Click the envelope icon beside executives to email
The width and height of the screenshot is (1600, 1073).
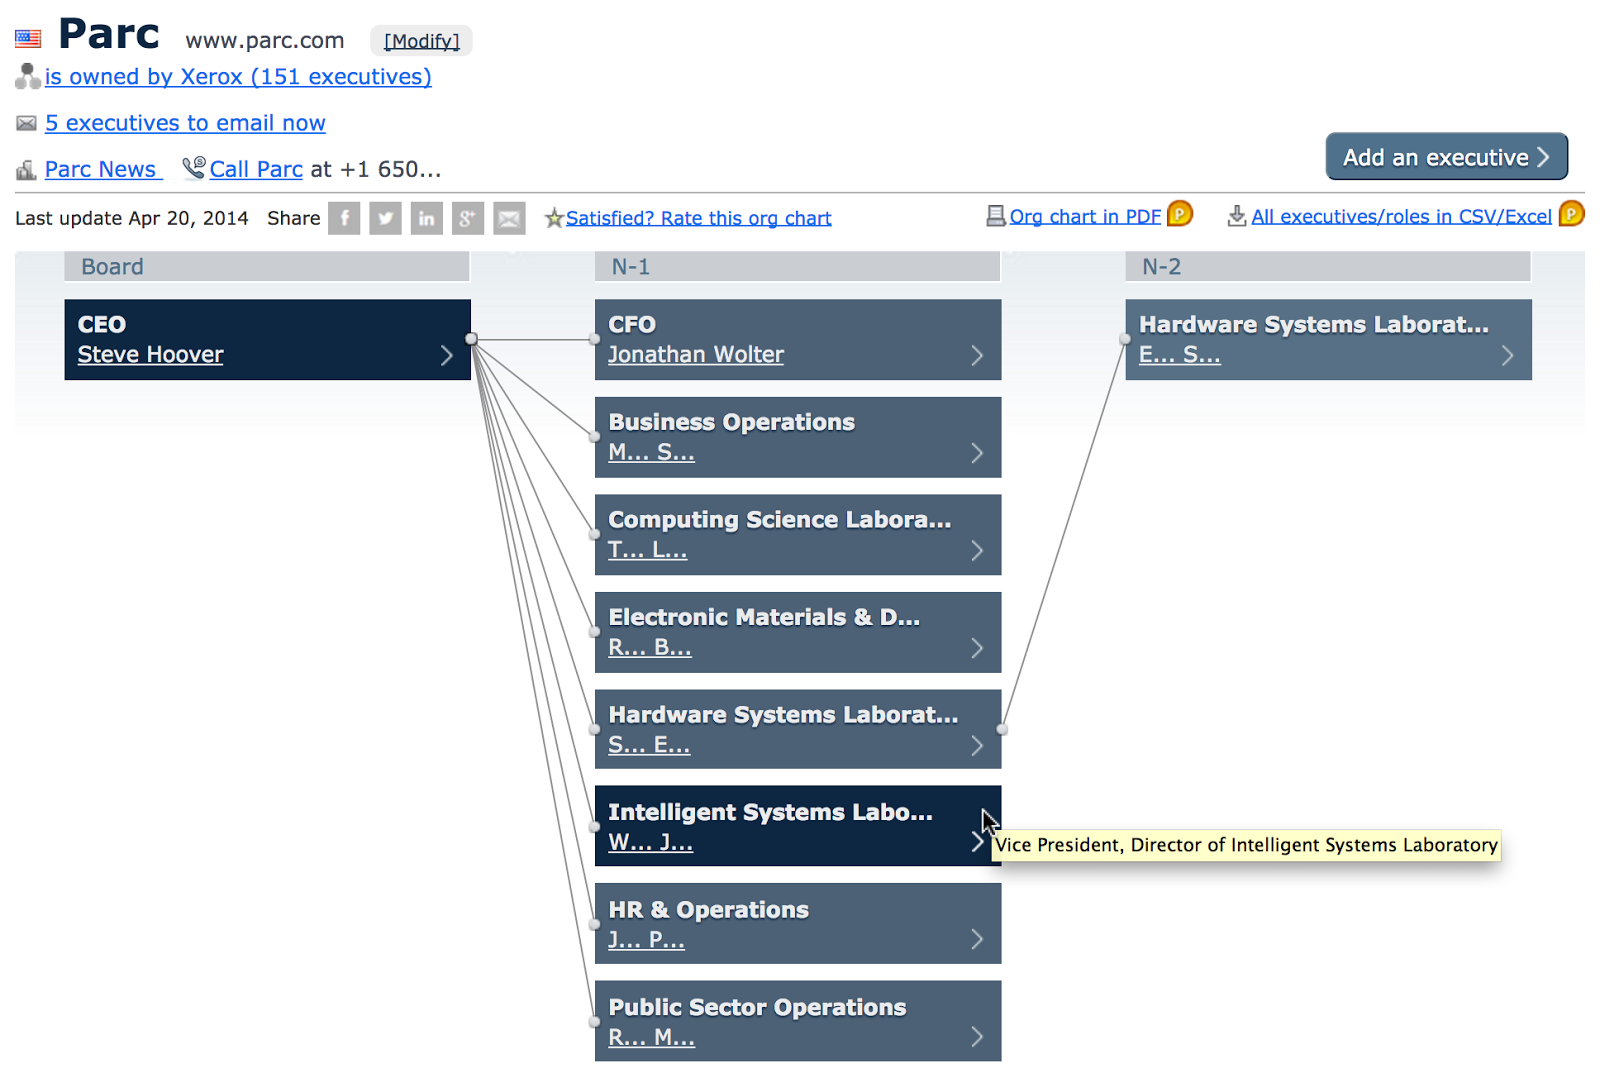point(27,123)
